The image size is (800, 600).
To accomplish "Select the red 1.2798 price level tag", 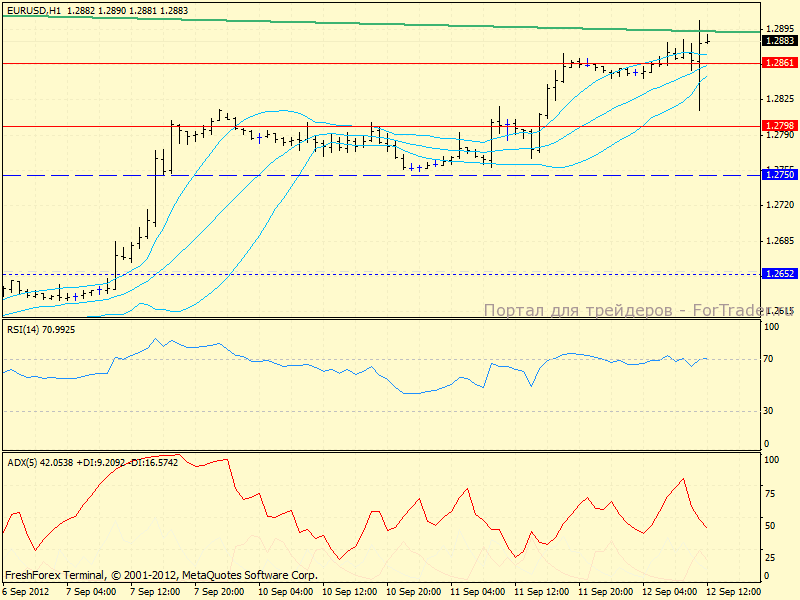I will coord(779,126).
